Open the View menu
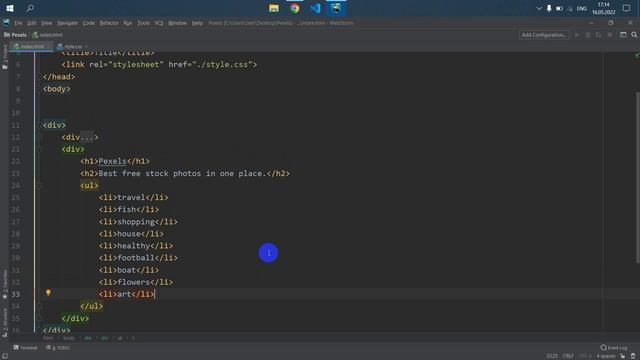Screen dimensions: 640x360 47,23
